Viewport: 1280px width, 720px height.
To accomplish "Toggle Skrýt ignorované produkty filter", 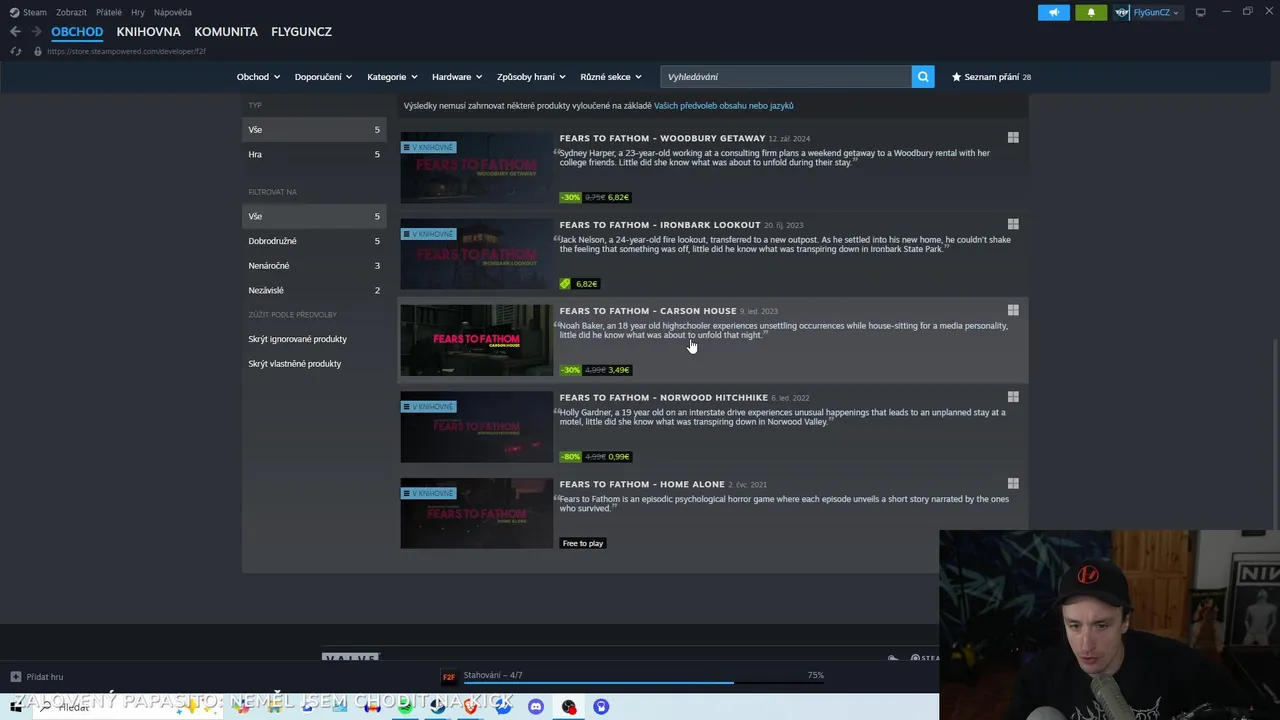I will [x=297, y=339].
